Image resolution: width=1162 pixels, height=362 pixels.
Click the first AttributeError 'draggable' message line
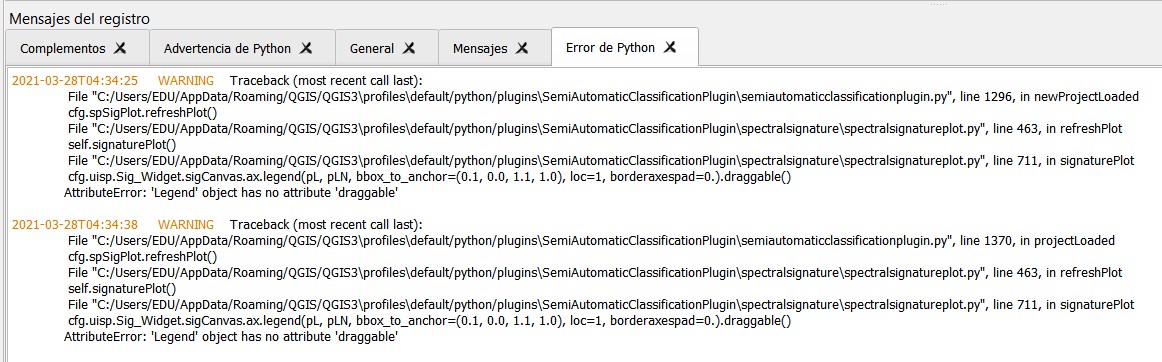[231, 192]
